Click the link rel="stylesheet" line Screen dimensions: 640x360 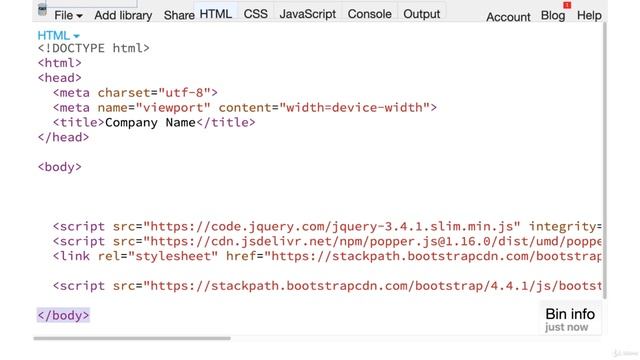pos(327,256)
